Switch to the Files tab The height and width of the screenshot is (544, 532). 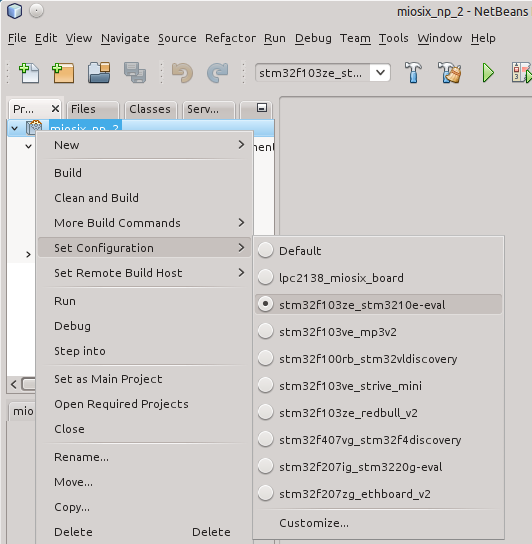92,109
